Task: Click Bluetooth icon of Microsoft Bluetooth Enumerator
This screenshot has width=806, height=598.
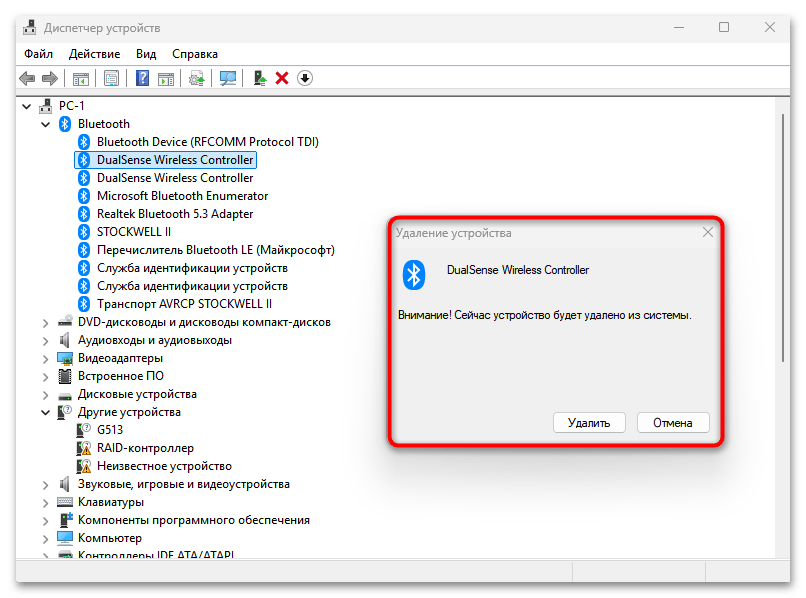Action: pyautogui.click(x=84, y=196)
